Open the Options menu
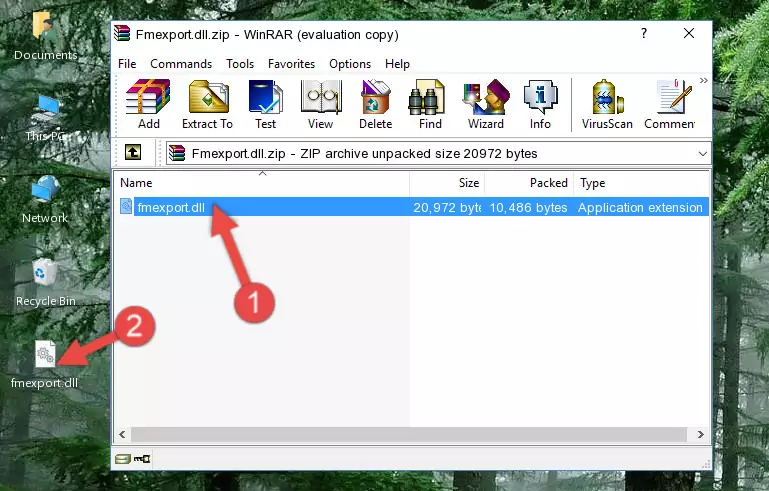769x491 pixels. 350,64
